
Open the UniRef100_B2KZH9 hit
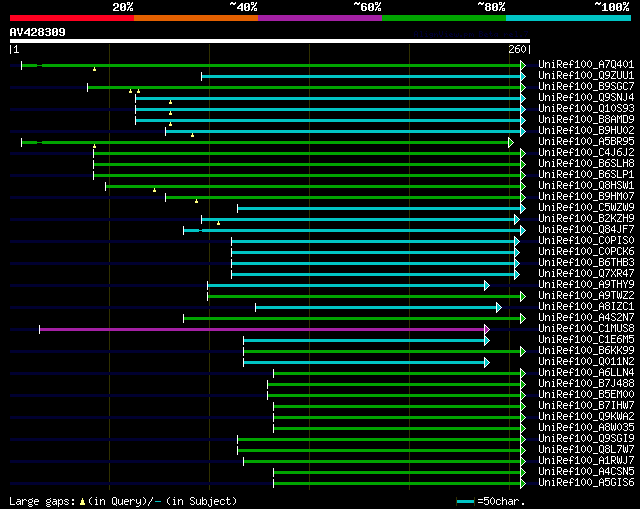[x=586, y=218]
